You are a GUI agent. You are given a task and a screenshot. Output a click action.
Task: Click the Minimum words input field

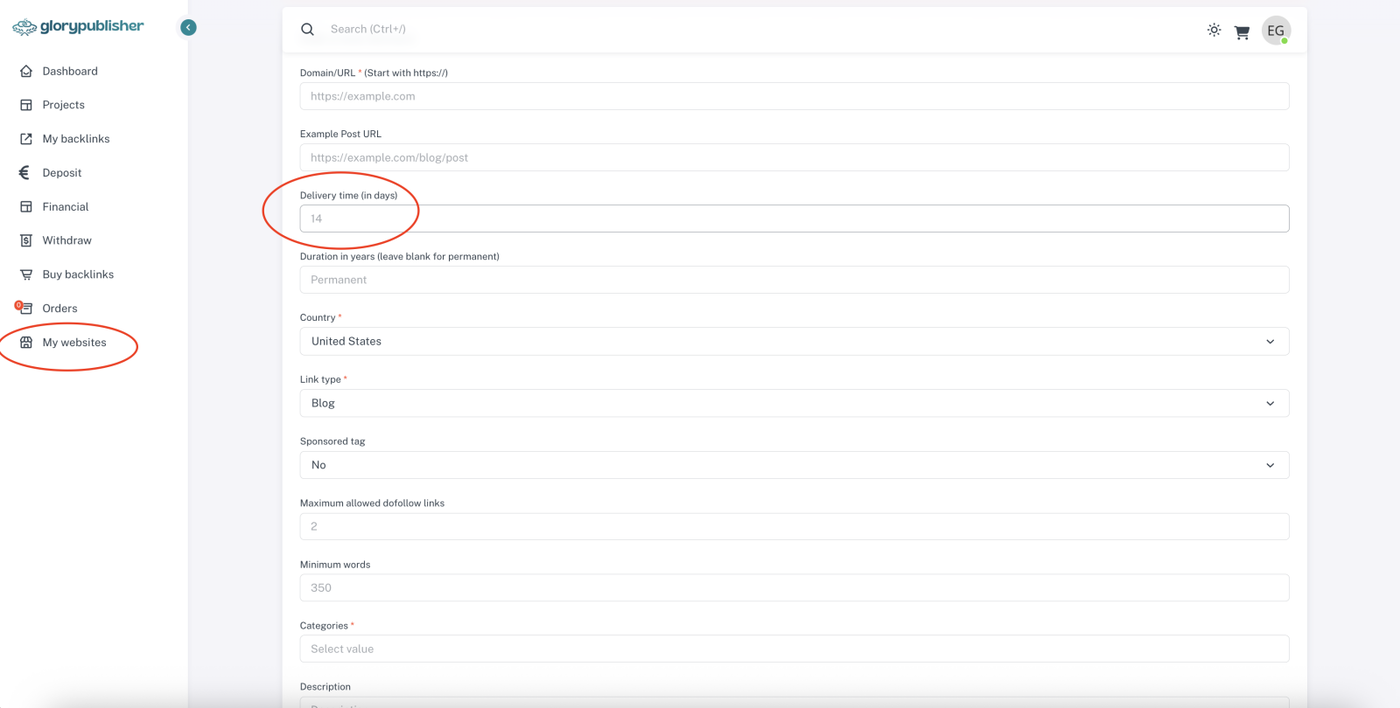coord(794,587)
